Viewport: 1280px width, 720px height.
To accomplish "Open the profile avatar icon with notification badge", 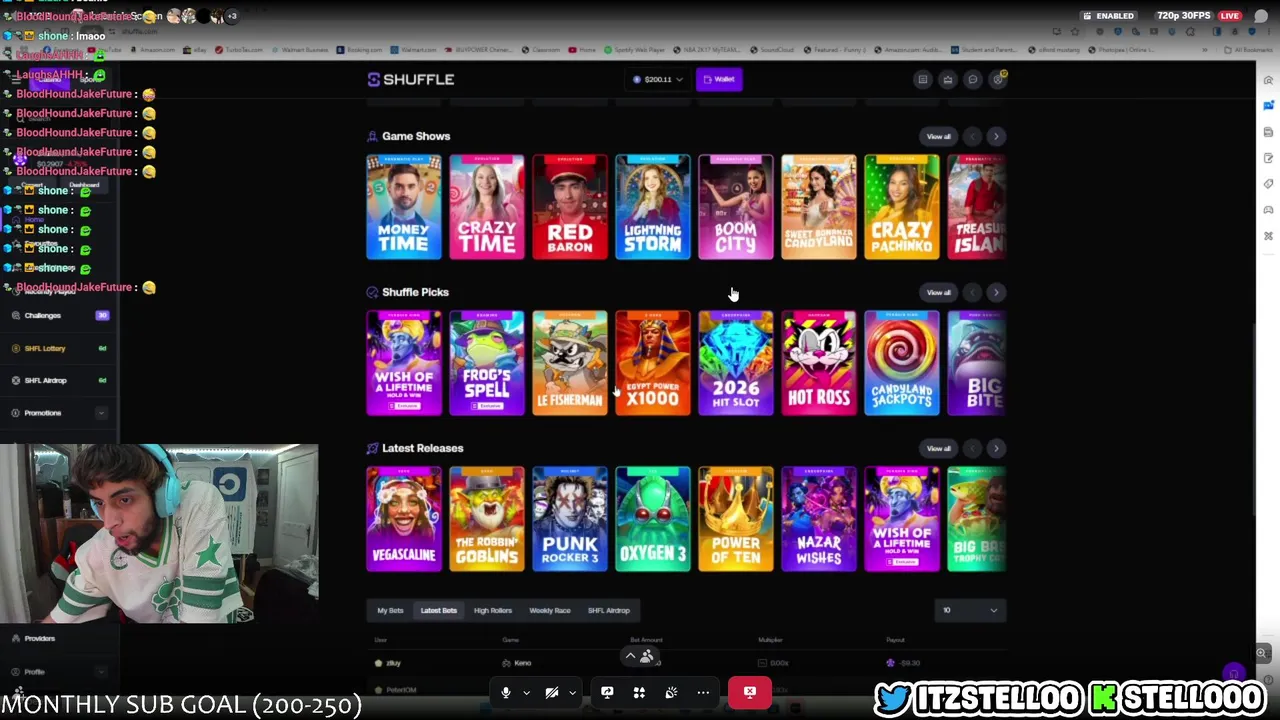I will pos(997,79).
